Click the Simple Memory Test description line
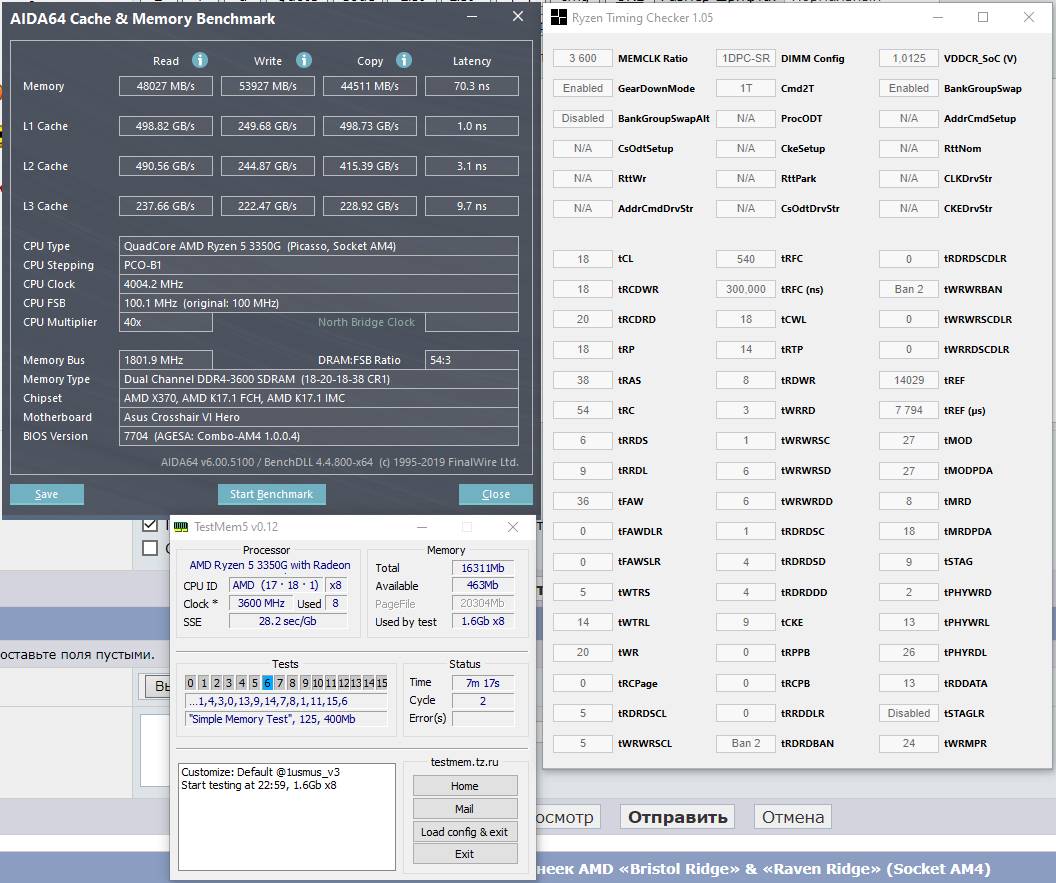 coord(286,719)
